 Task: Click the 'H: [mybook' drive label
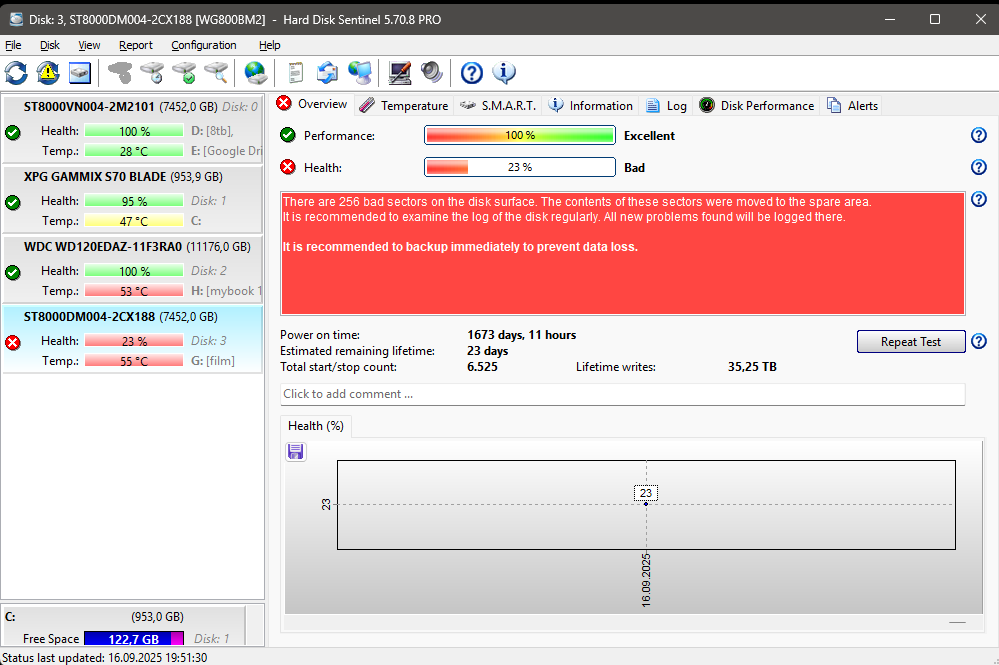click(226, 291)
